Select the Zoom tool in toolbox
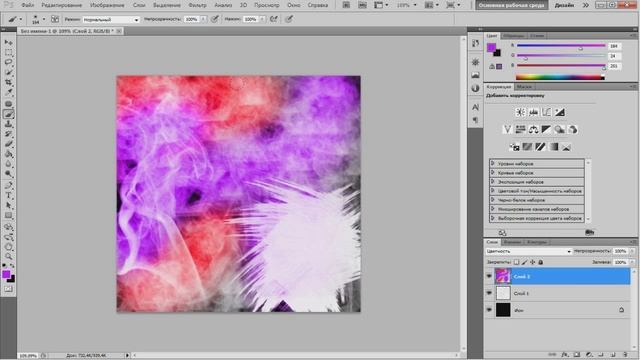This screenshot has width=640, height=360. pos(8,257)
